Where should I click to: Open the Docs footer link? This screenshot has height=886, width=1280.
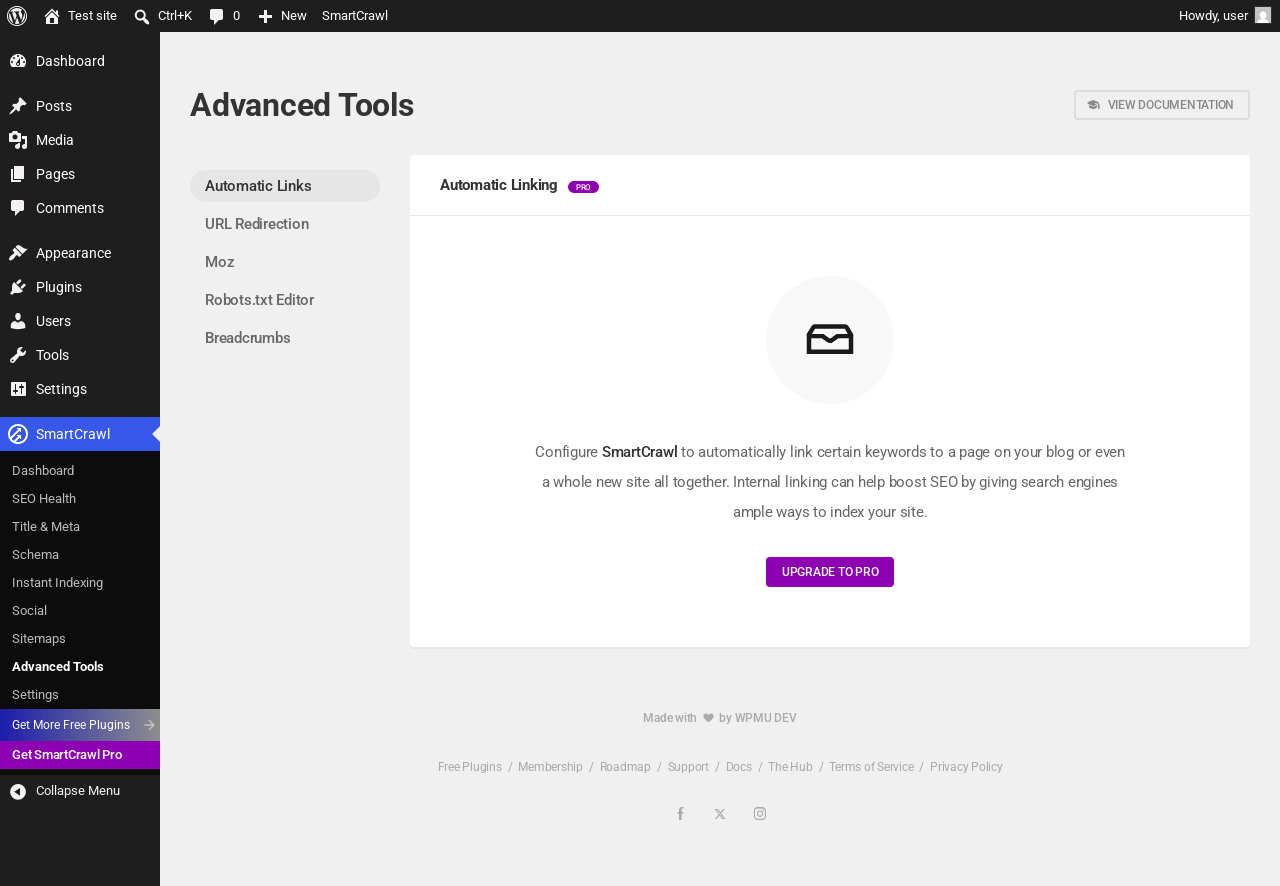pos(739,767)
